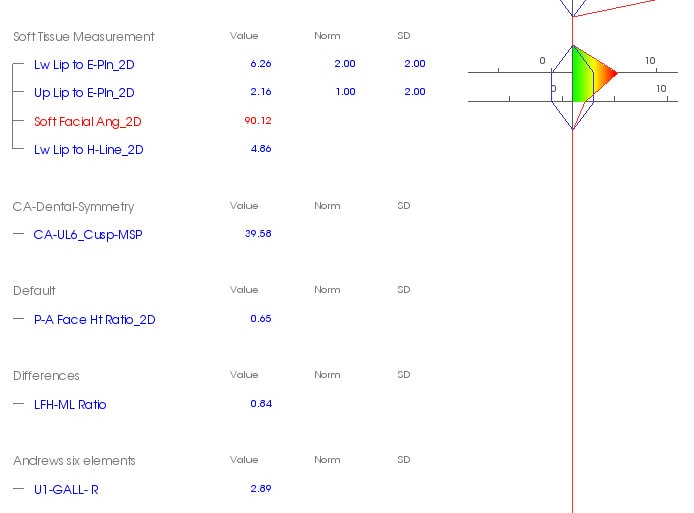Image resolution: width=694 pixels, height=513 pixels.
Task: Click the SD column header under Soft Tissue
Action: click(404, 36)
